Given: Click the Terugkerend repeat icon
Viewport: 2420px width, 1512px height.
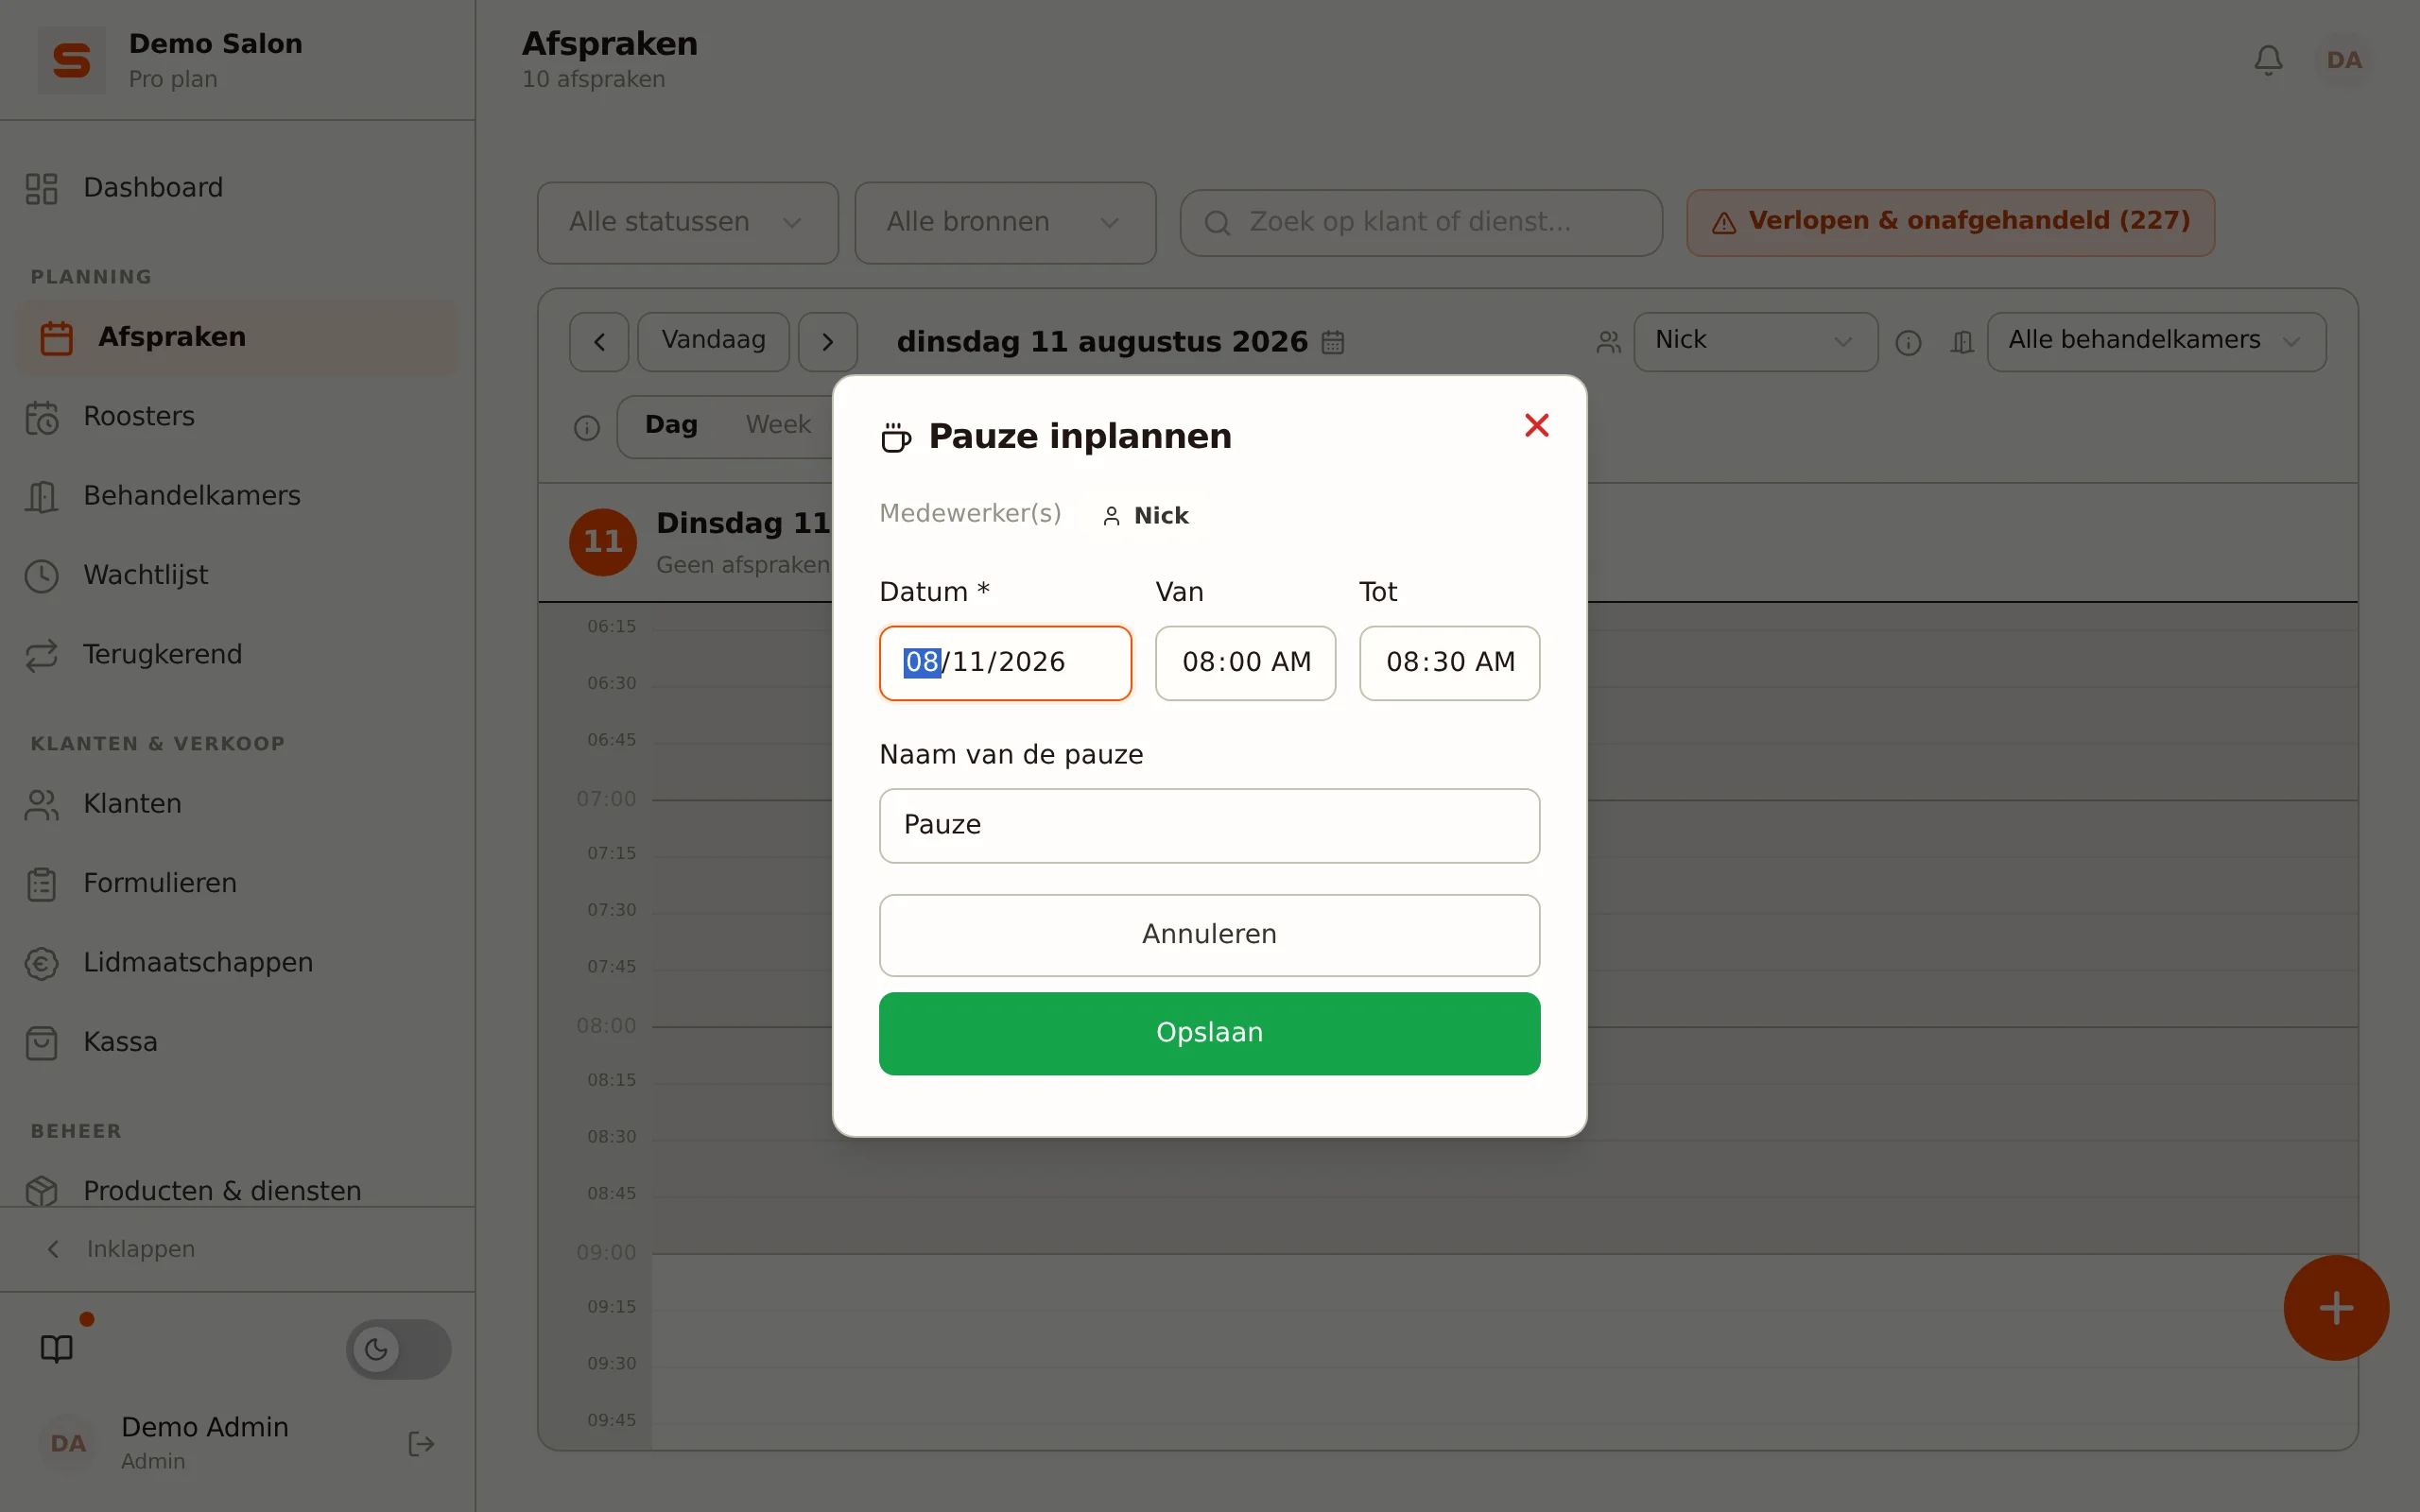Looking at the screenshot, I should 41,655.
